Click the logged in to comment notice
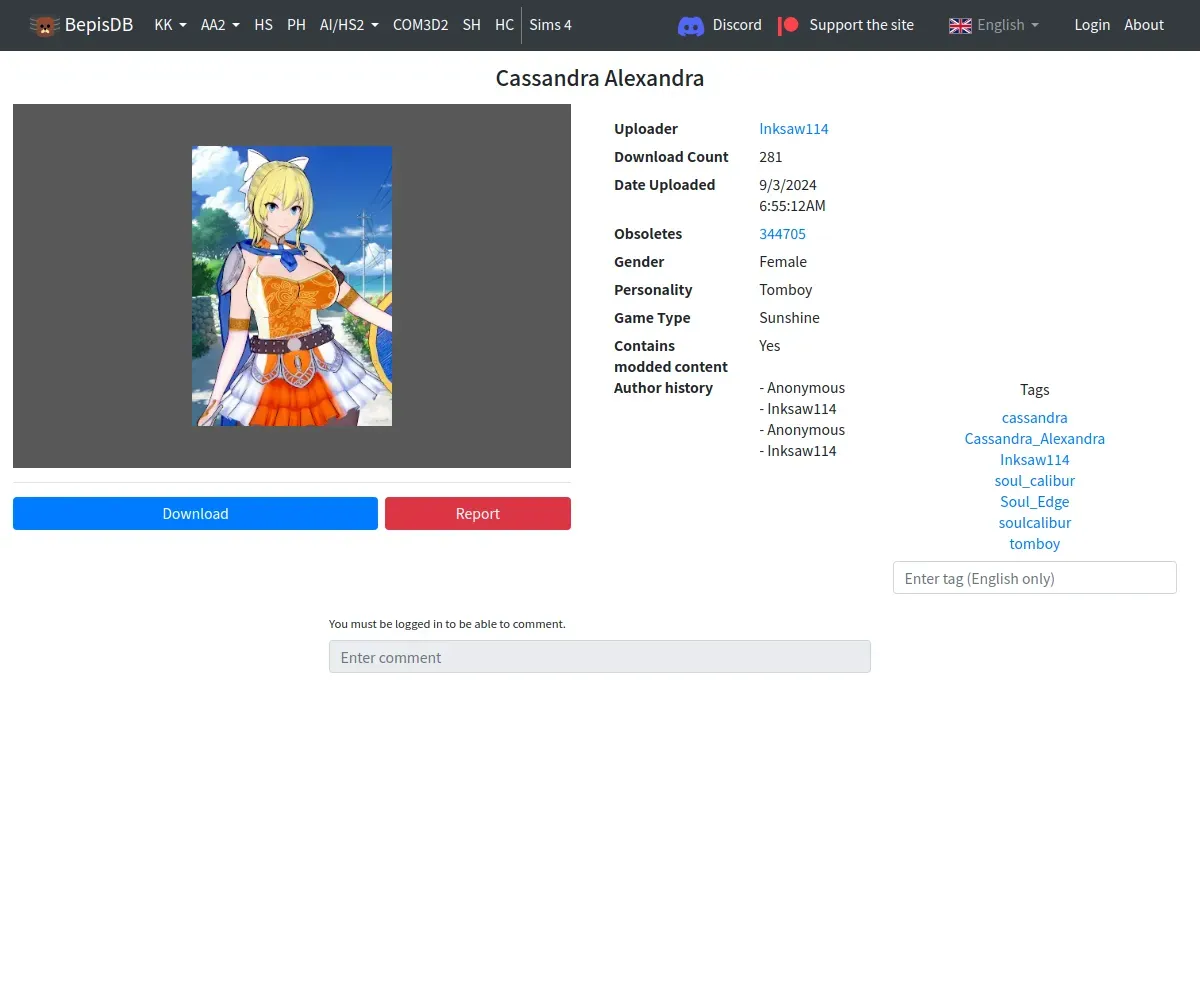Screen dimensions: 1200x1000 pos(447,624)
